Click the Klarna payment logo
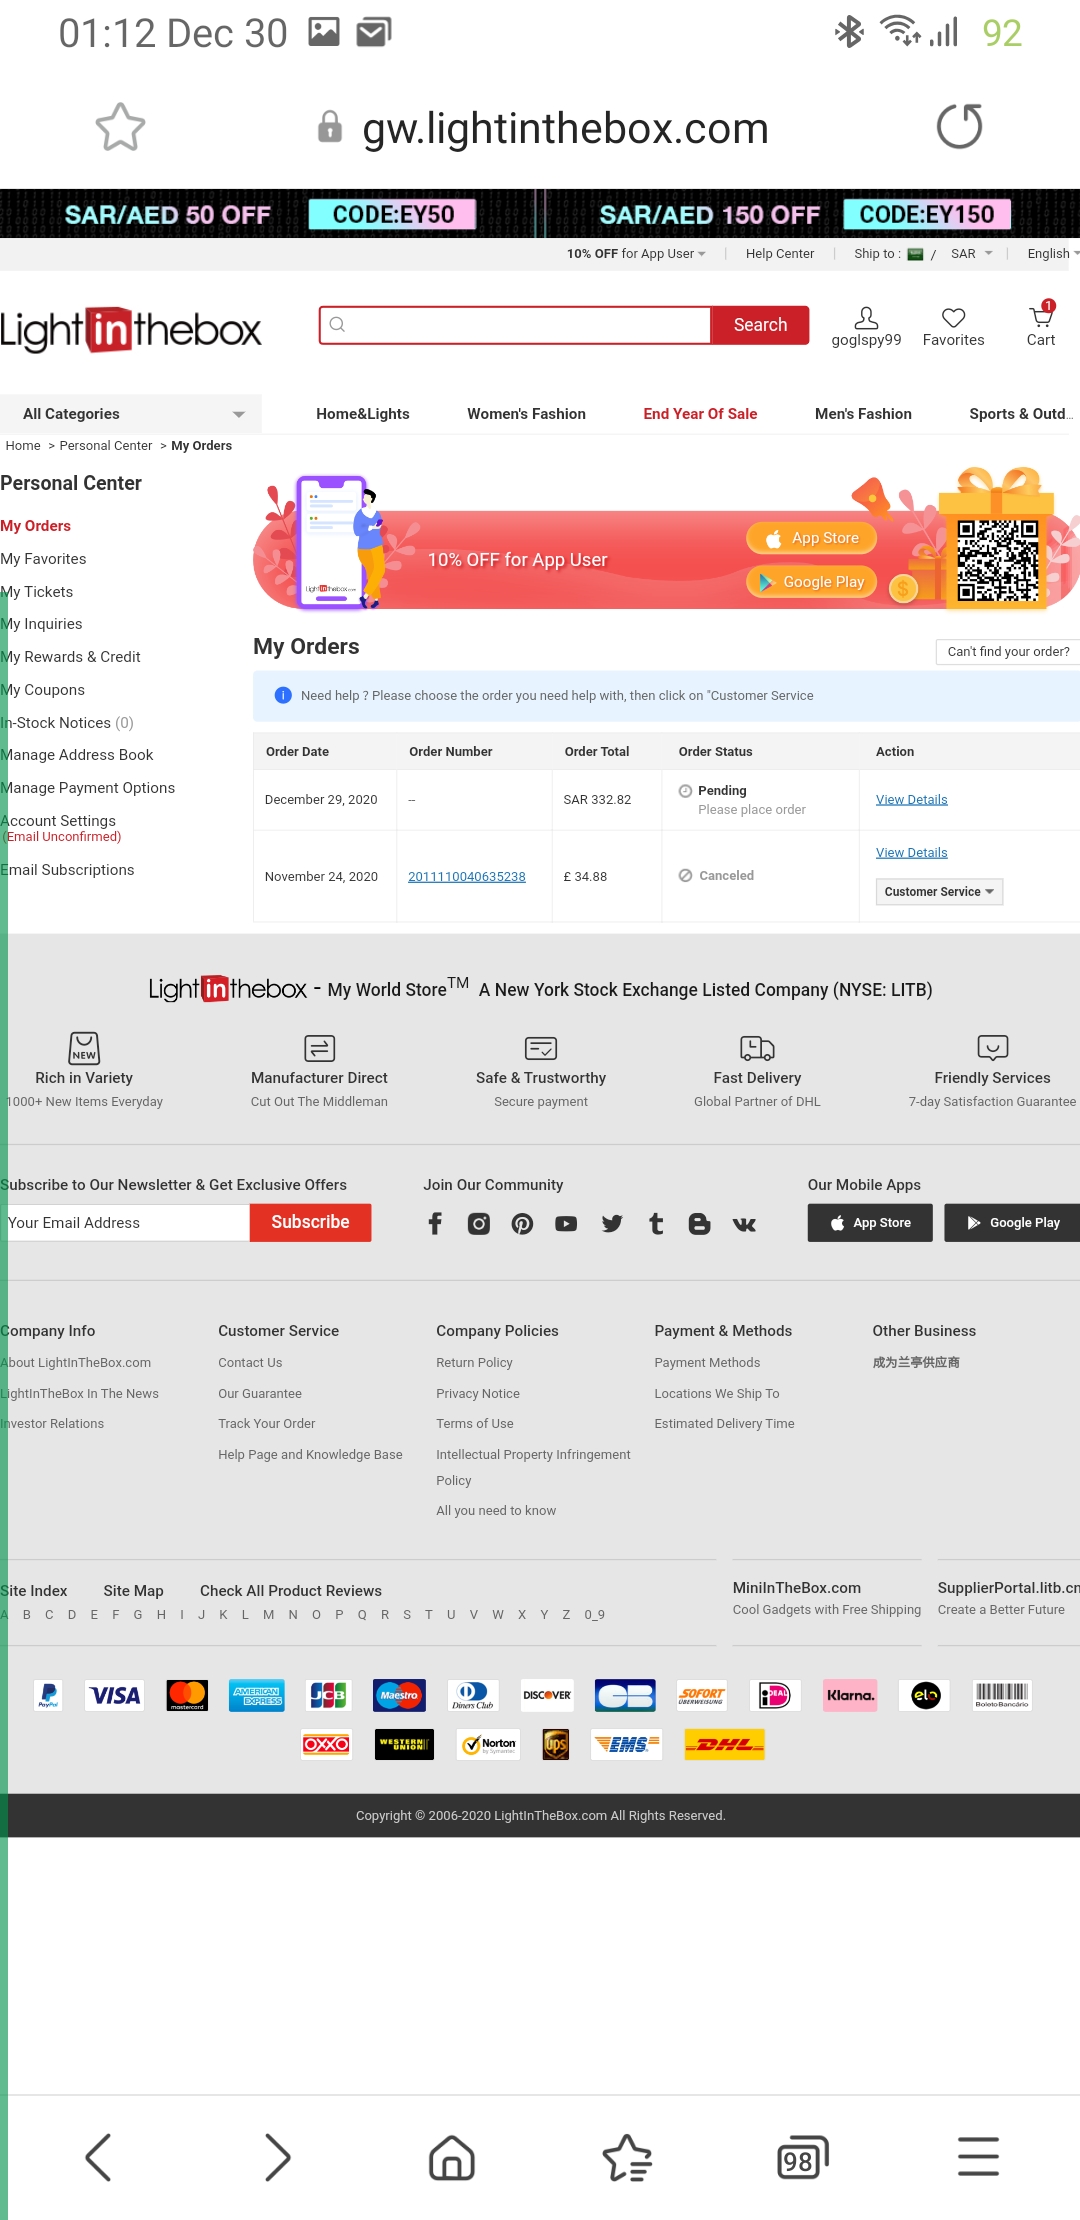1080x2220 pixels. [850, 1695]
